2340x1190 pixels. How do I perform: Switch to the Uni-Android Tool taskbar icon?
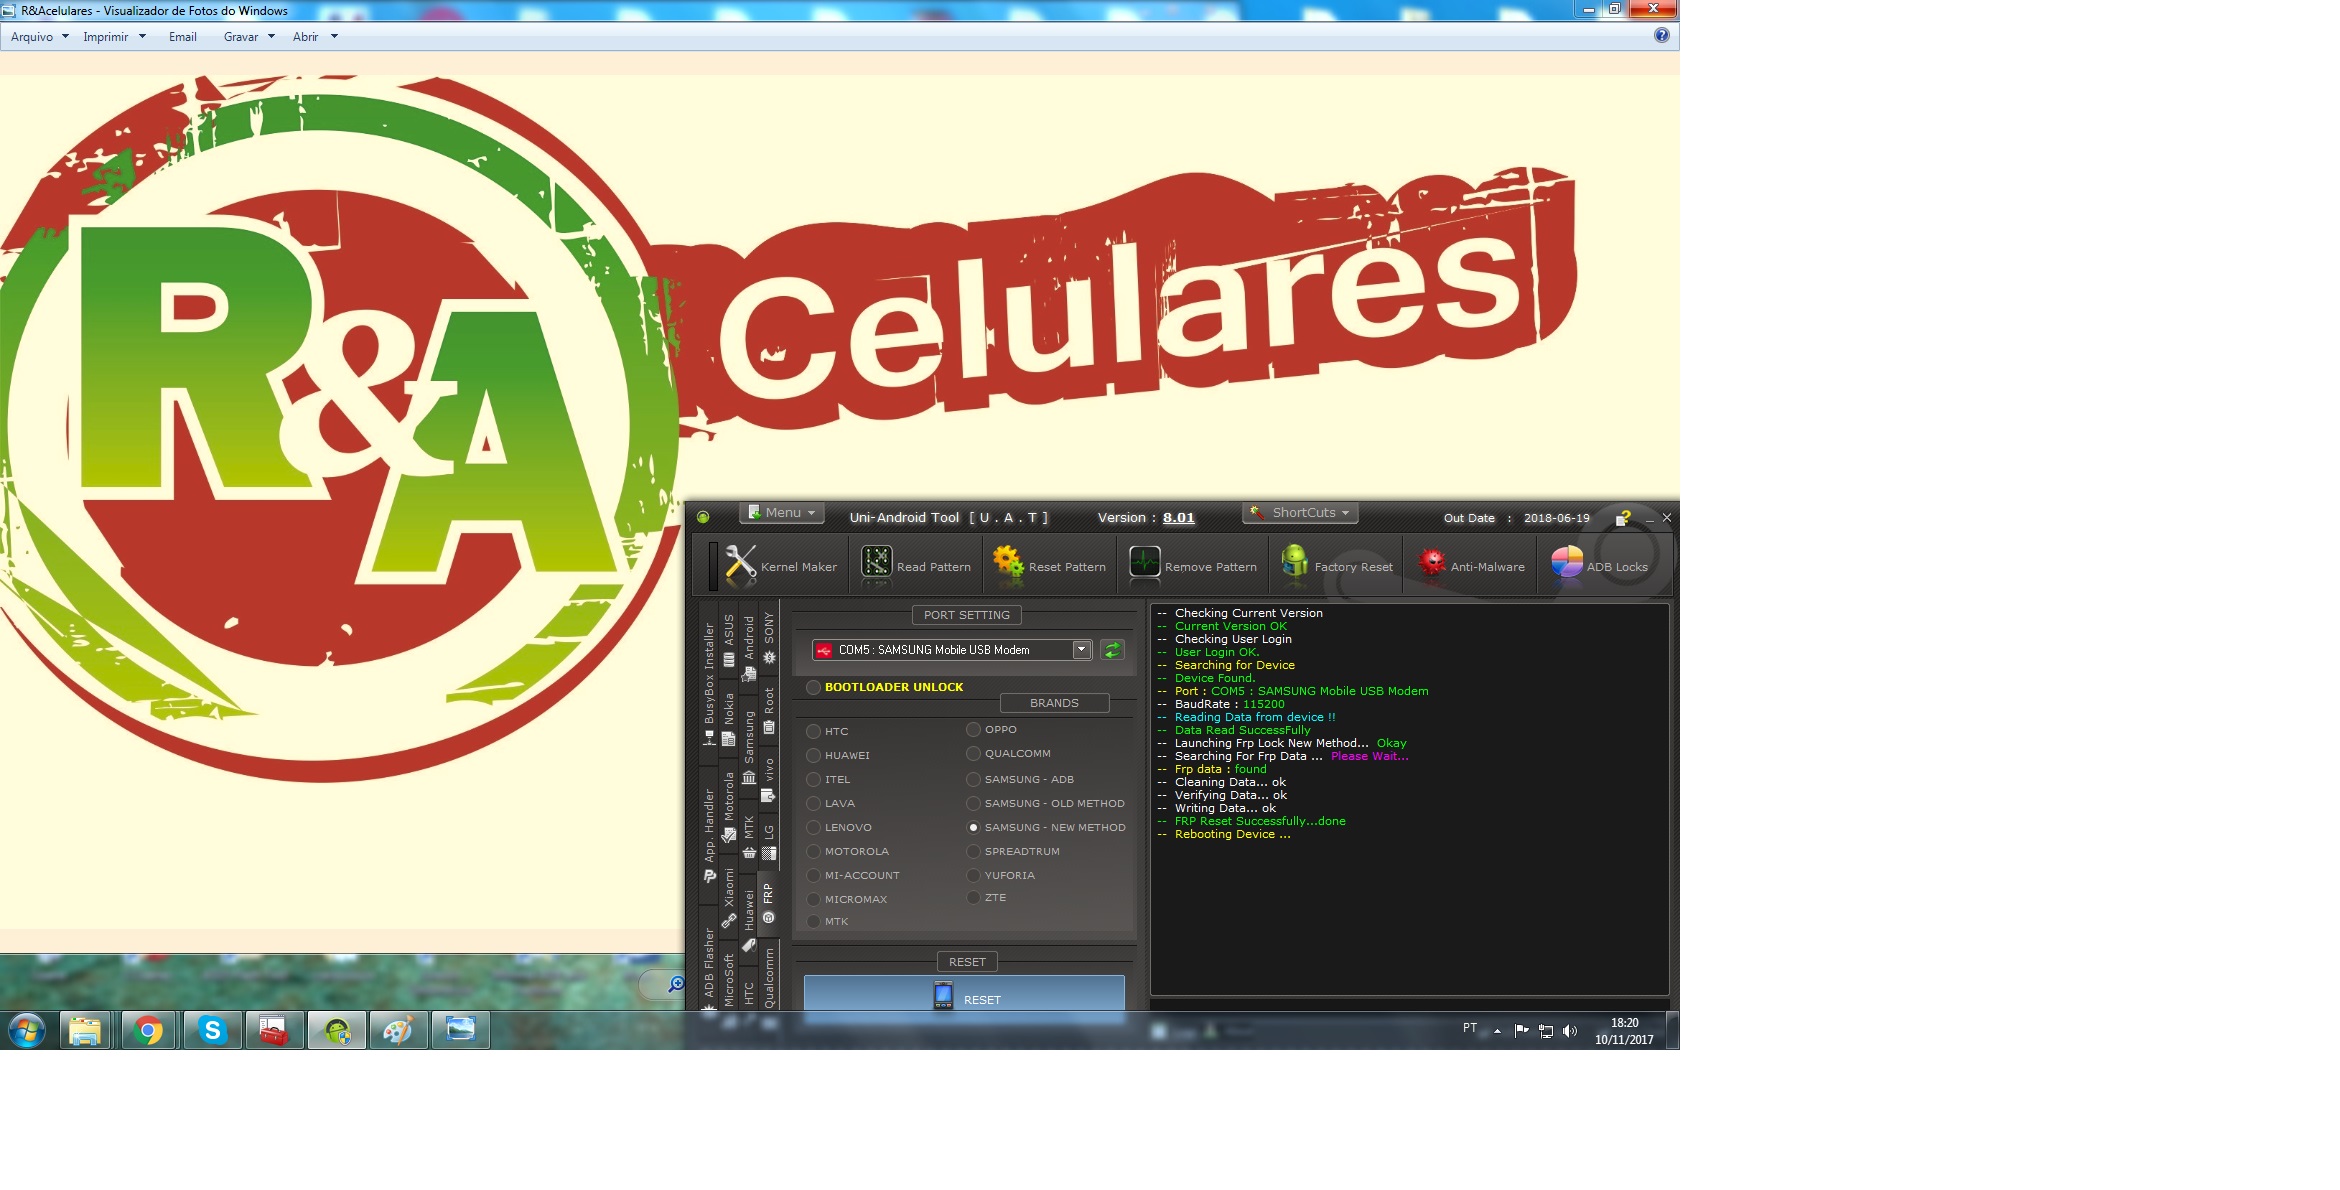pos(337,1030)
